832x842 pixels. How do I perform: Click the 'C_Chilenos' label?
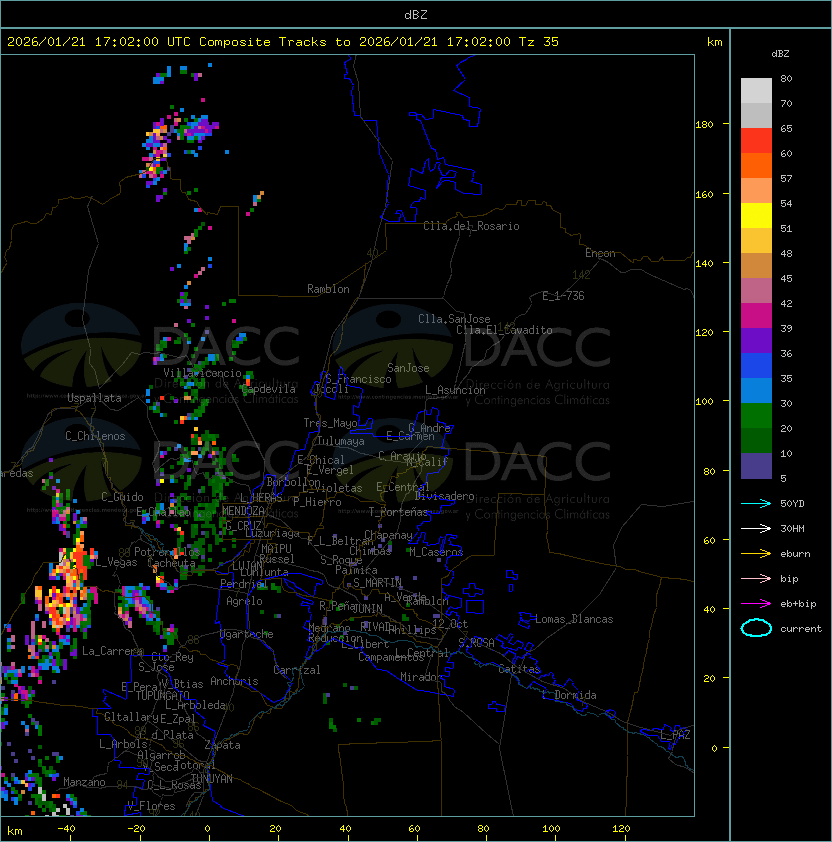coord(95,436)
